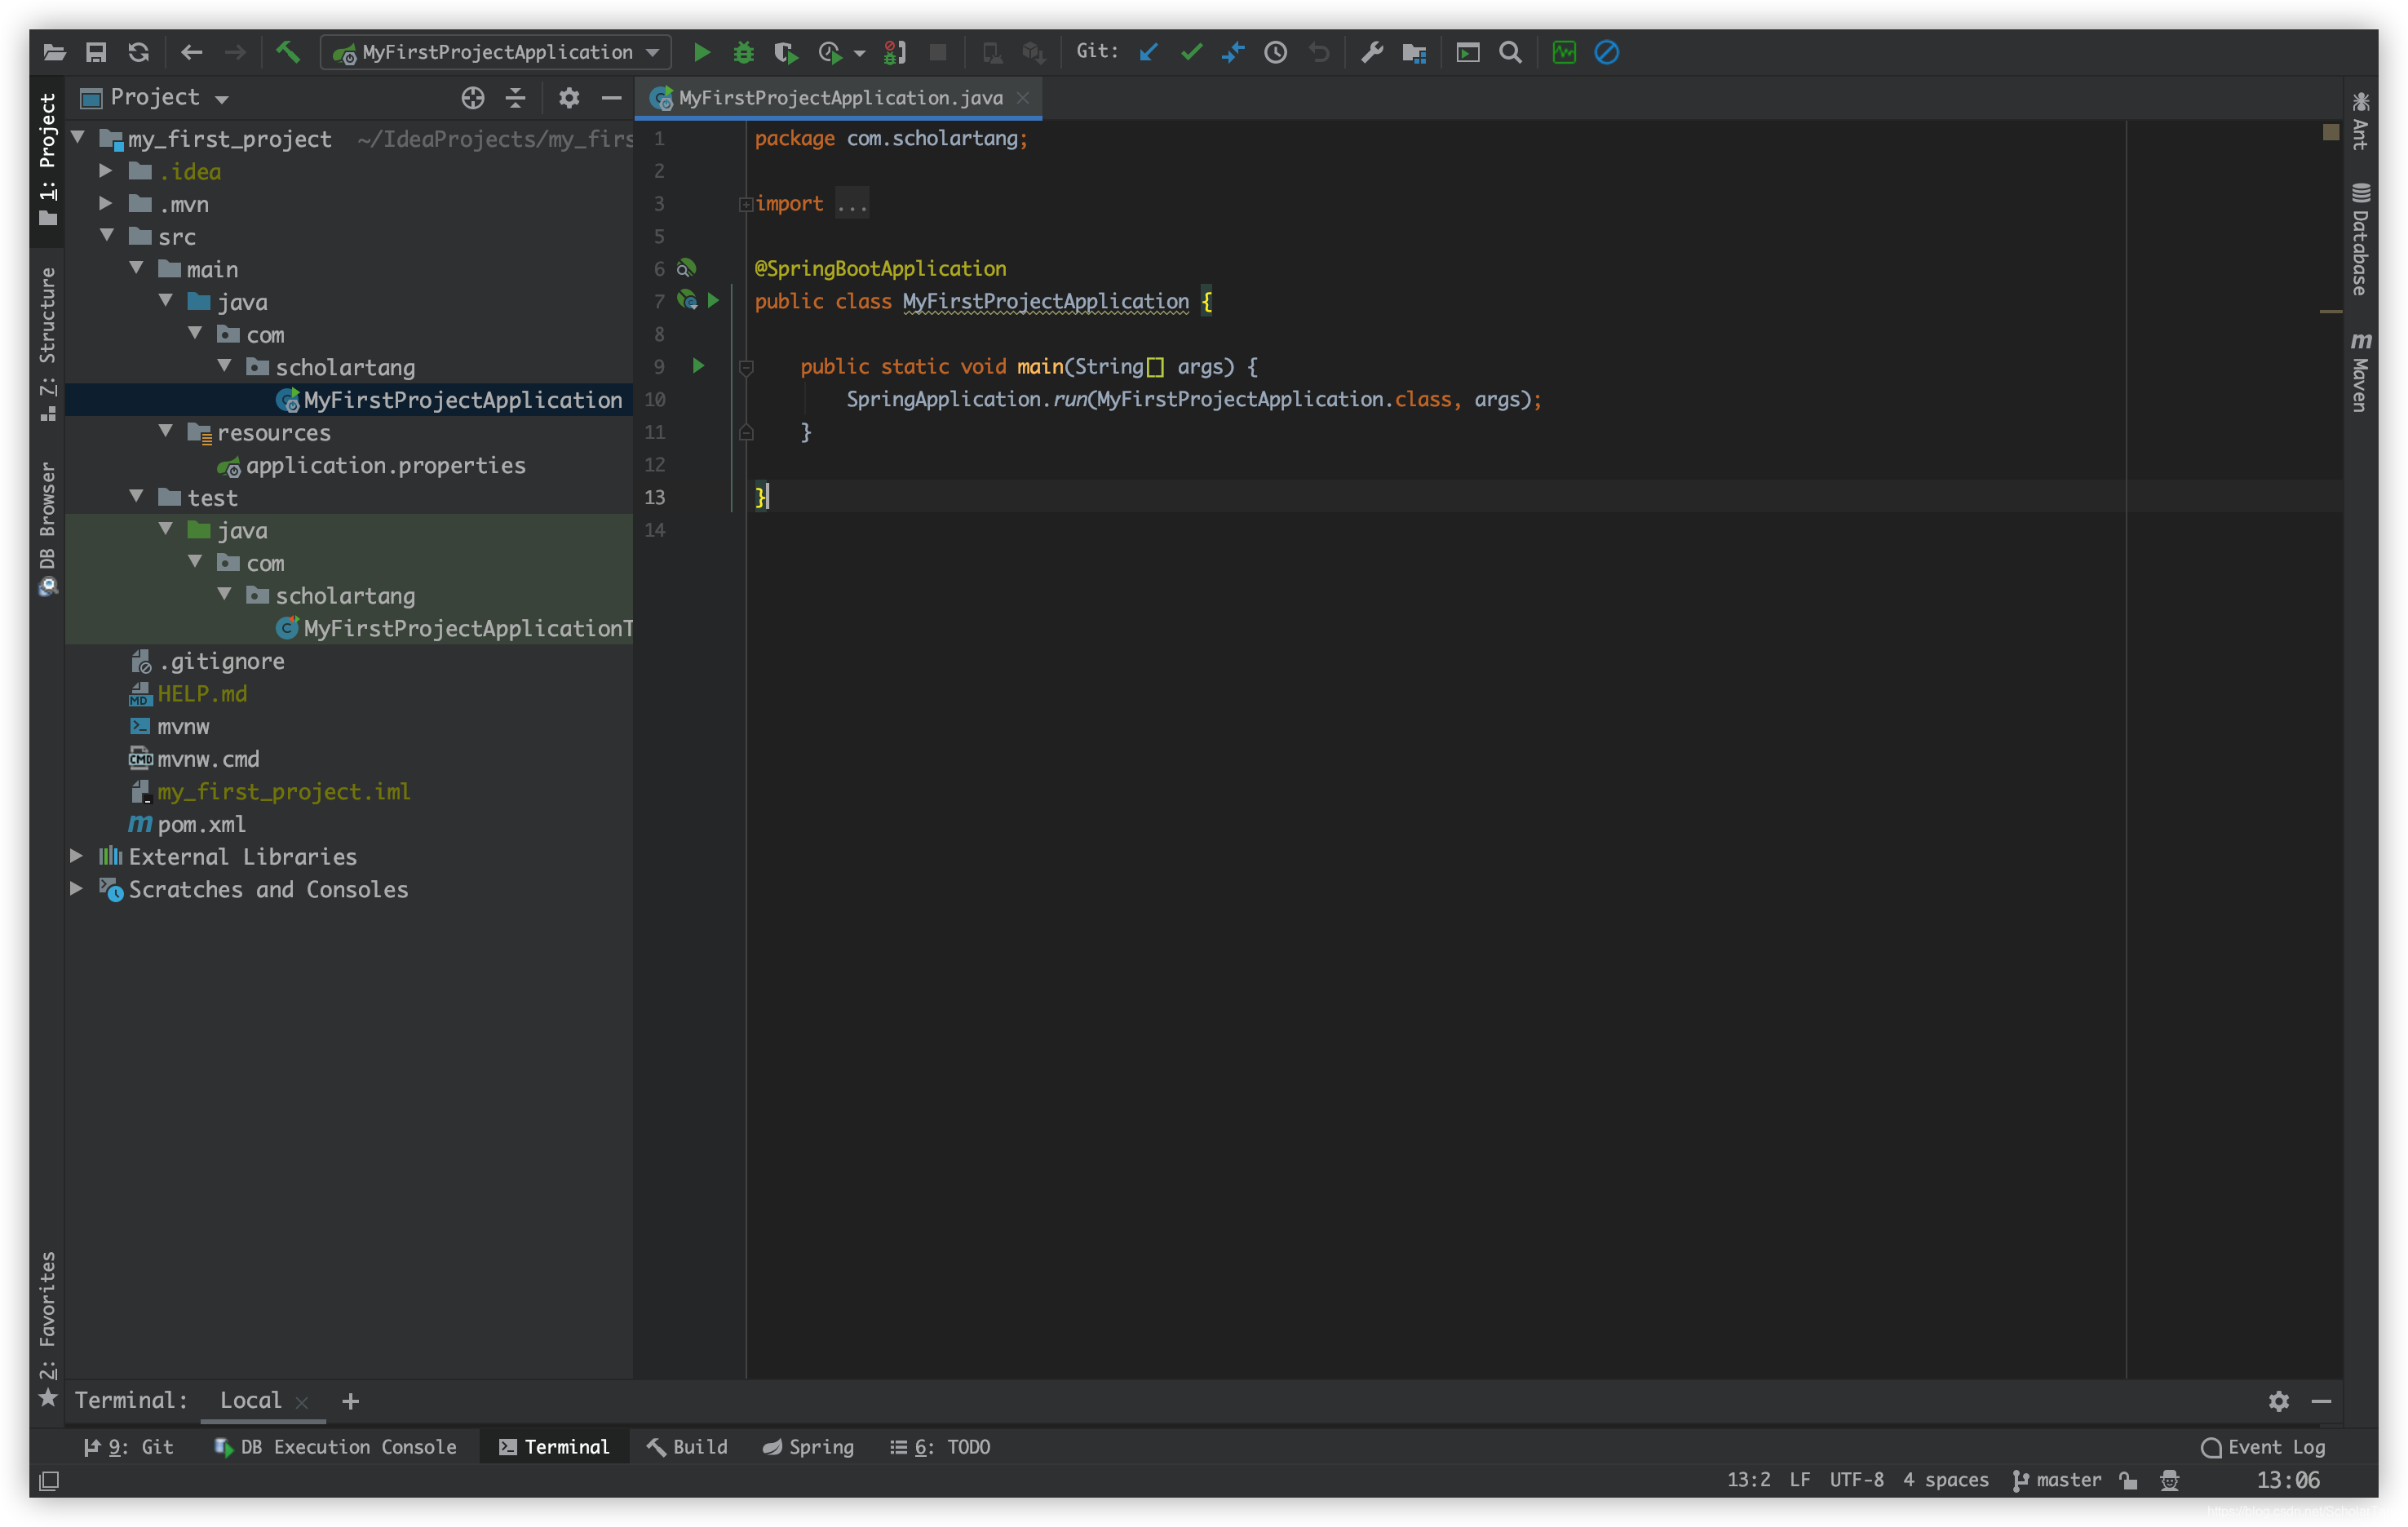Viewport: 2408px width, 1527px height.
Task: Open DB Execution Console tool window
Action: [x=335, y=1446]
